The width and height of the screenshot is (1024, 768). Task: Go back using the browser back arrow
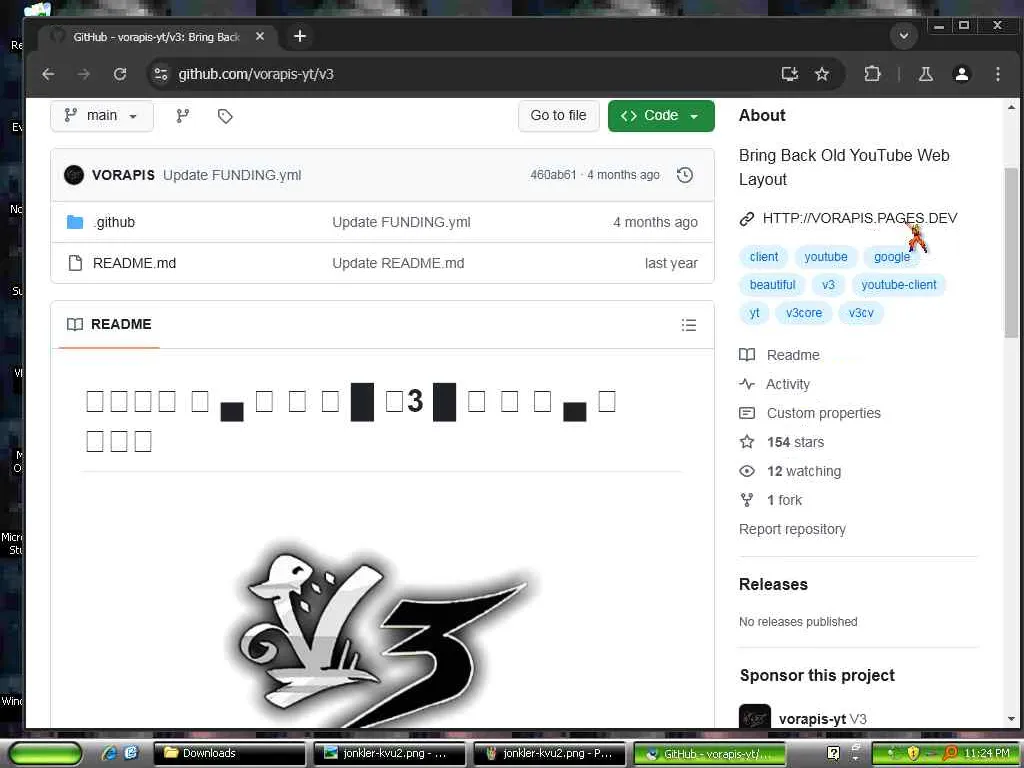(48, 74)
